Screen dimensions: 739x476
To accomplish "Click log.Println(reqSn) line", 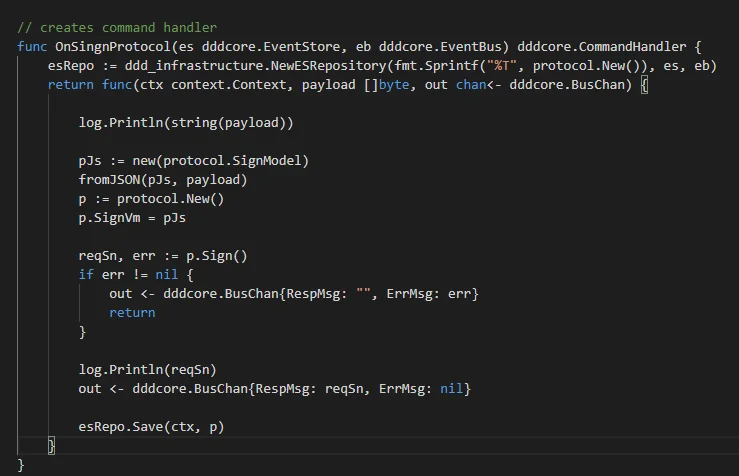I will pyautogui.click(x=148, y=369).
